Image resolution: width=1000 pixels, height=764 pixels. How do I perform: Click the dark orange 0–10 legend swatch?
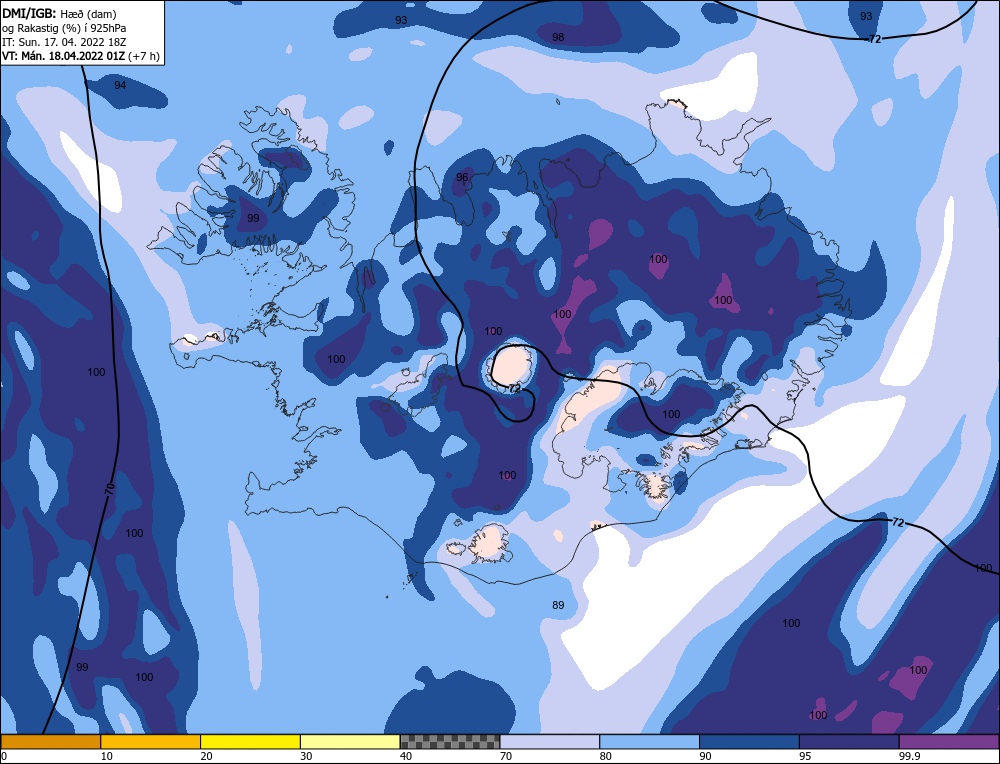[x=50, y=741]
